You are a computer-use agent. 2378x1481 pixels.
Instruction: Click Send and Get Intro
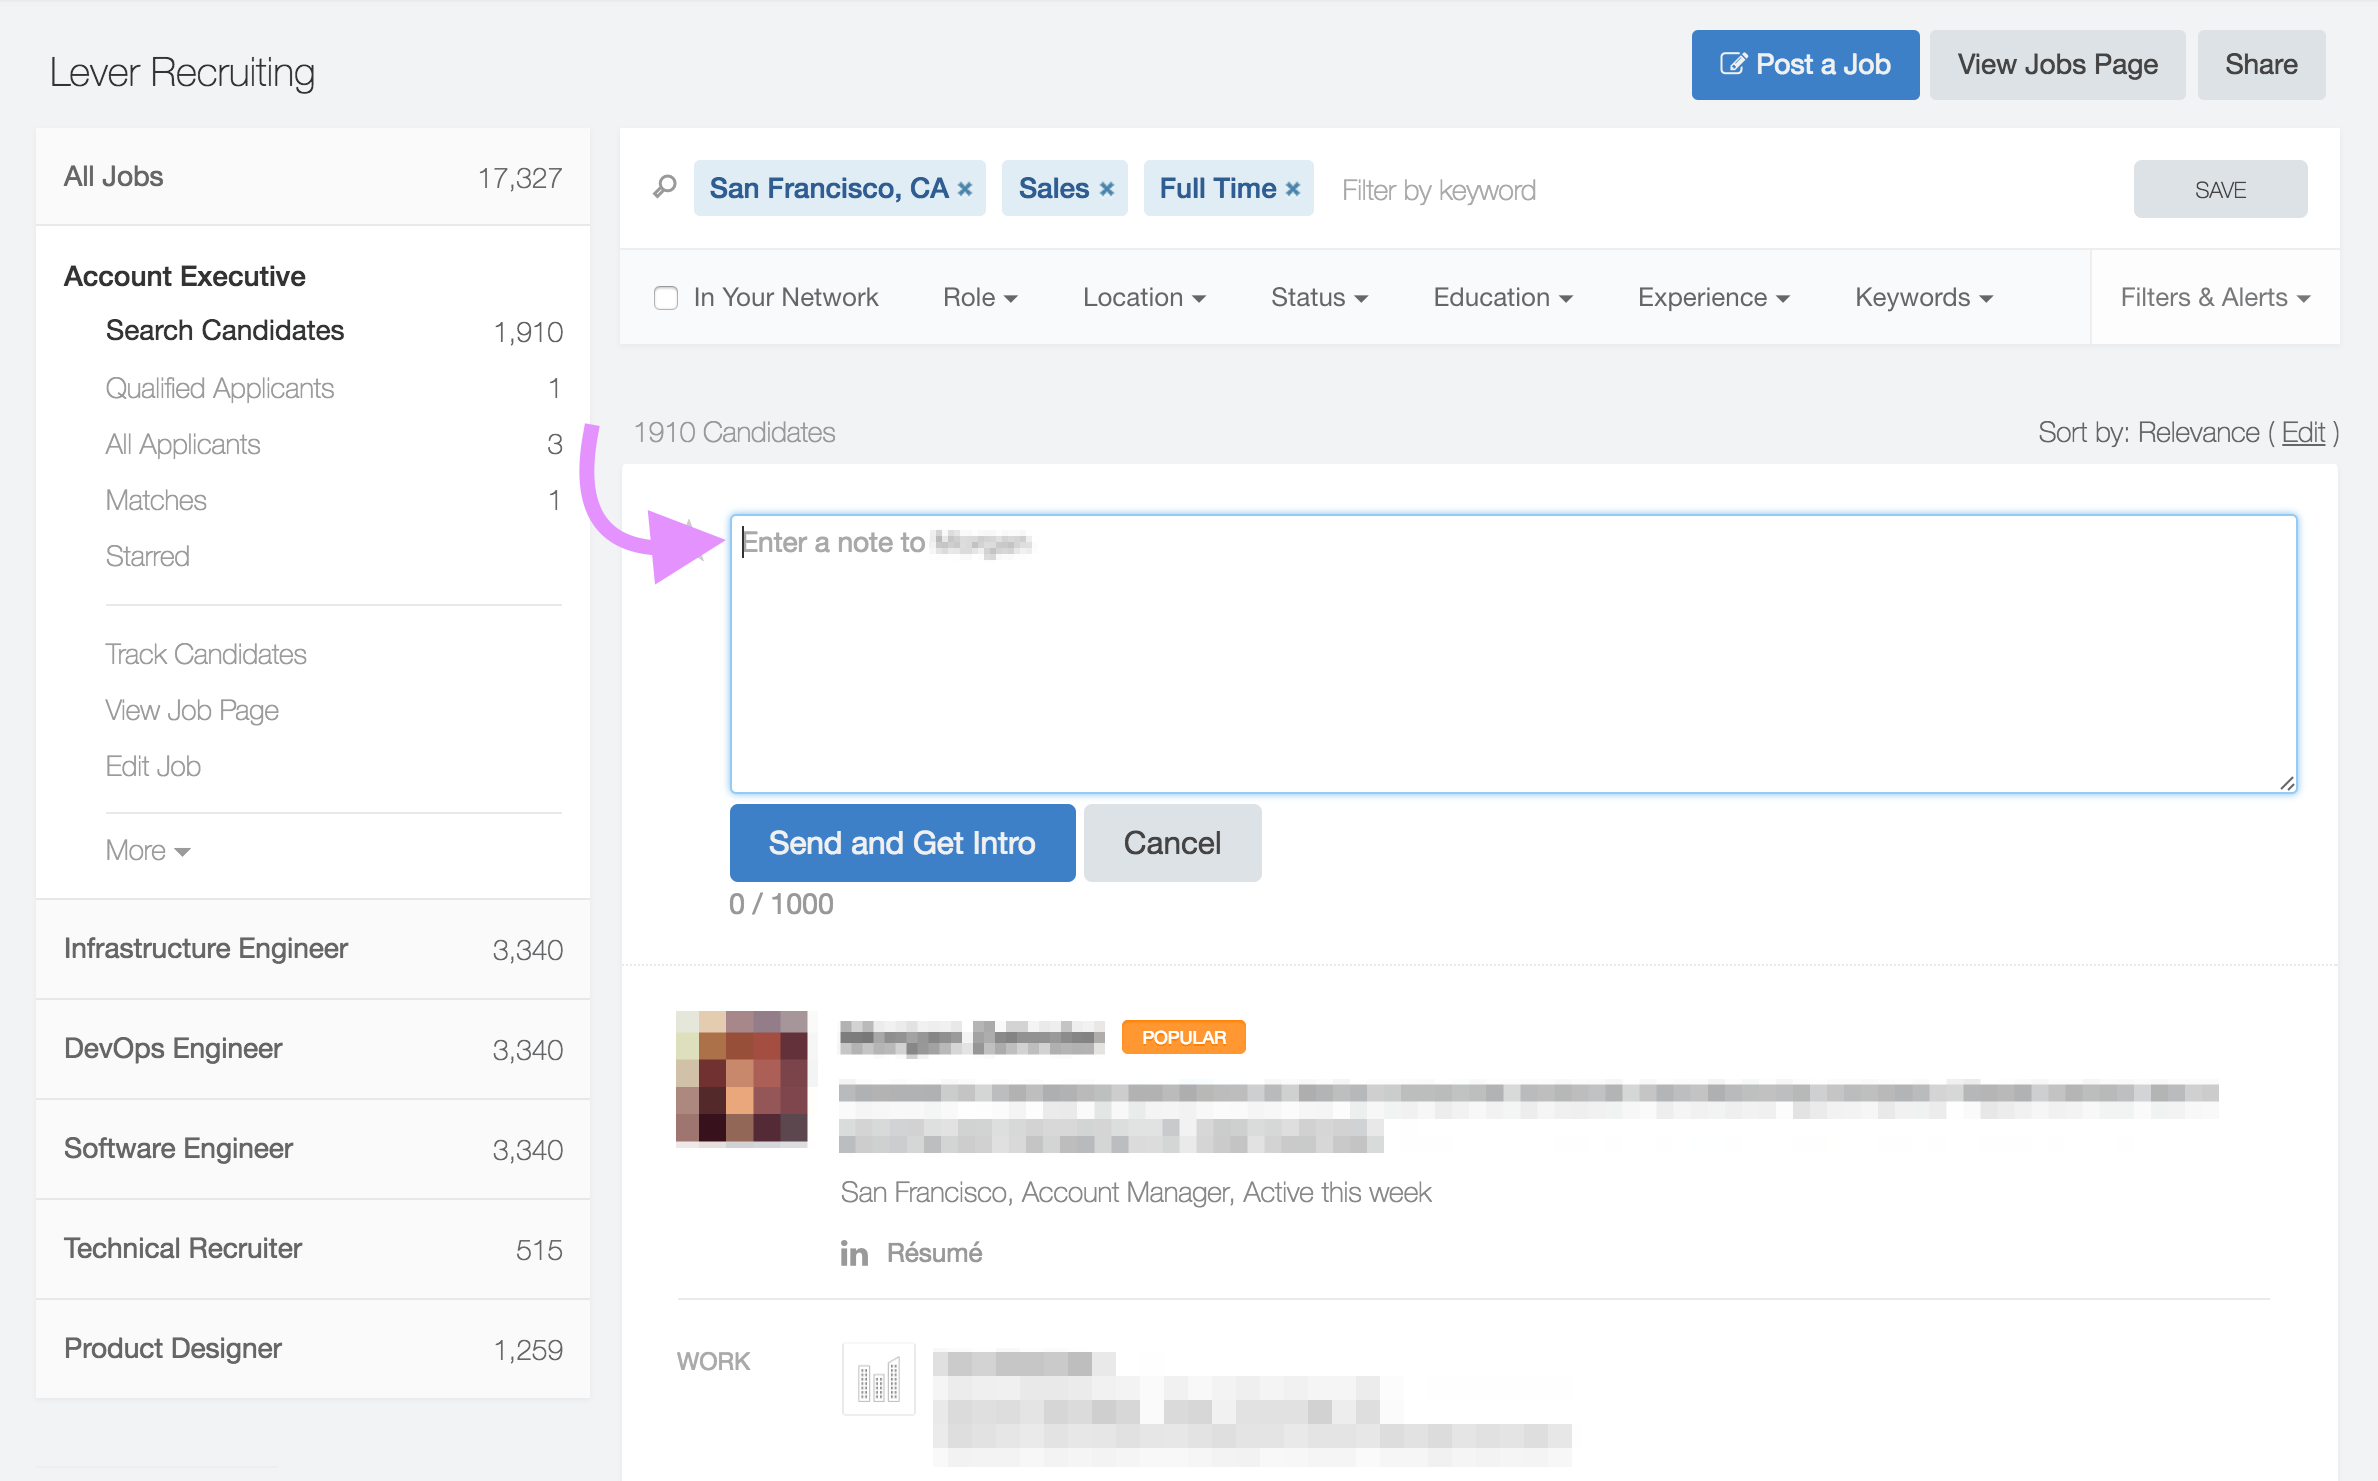(902, 843)
